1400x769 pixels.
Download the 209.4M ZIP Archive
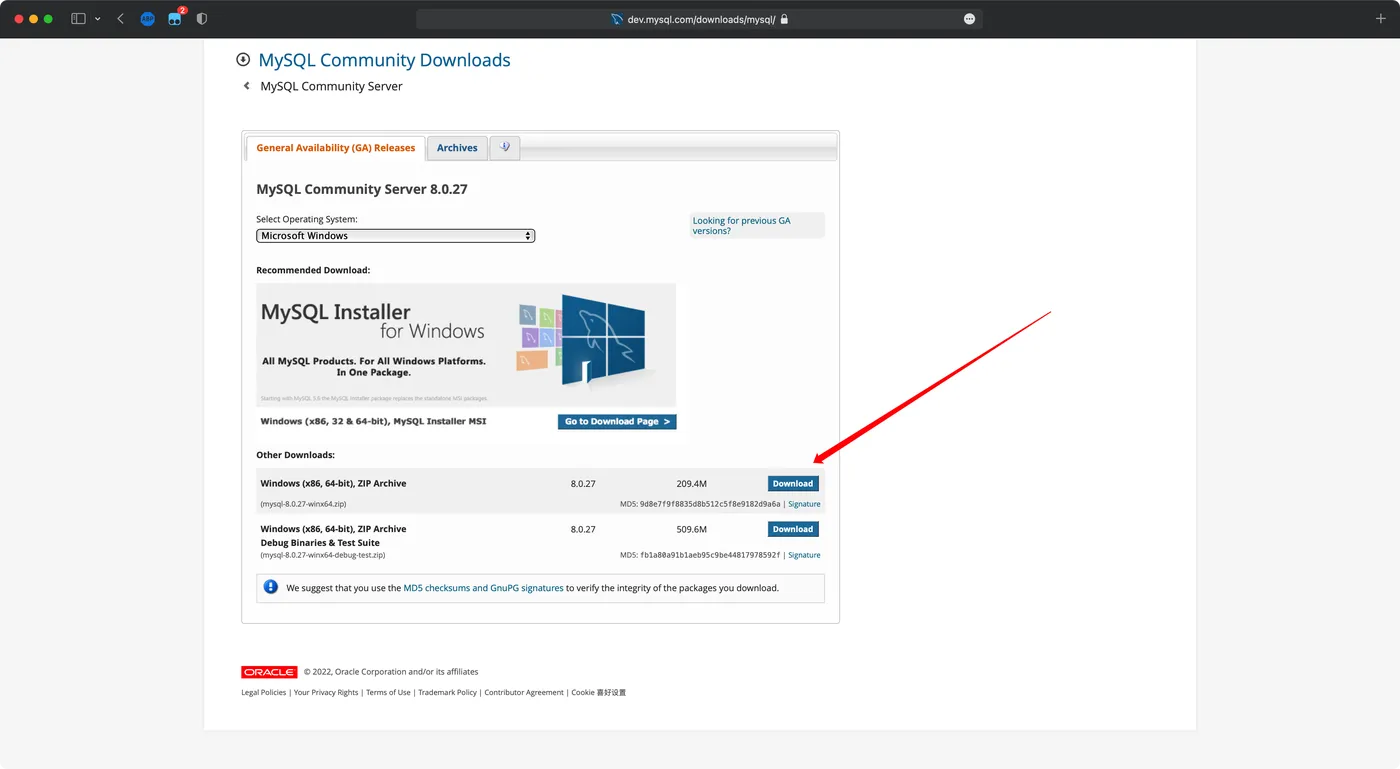coord(793,484)
